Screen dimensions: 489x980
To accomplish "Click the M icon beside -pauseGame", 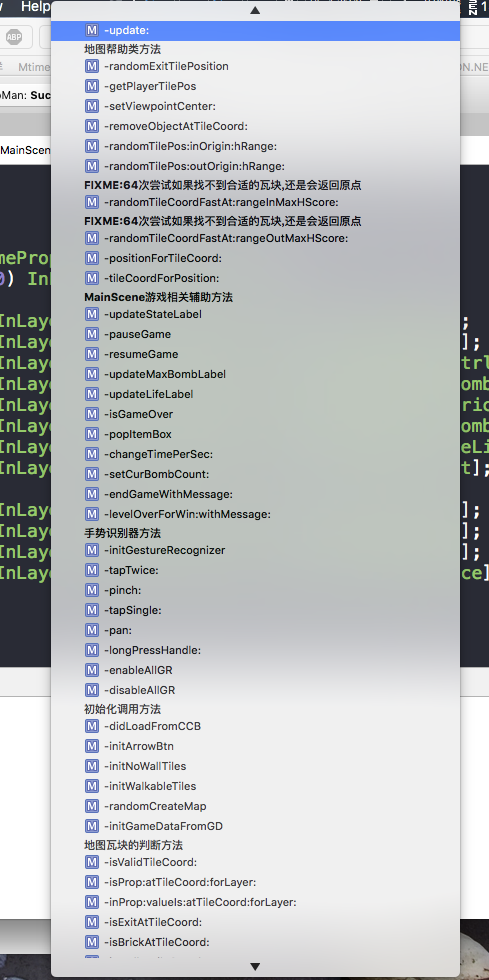I will coord(92,334).
